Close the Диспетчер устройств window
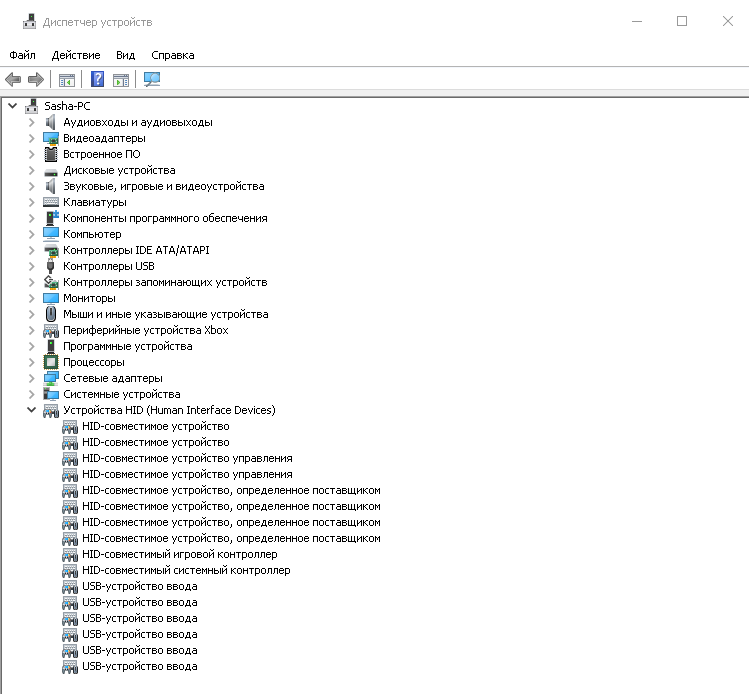Viewport: 749px width, 694px height. click(728, 21)
